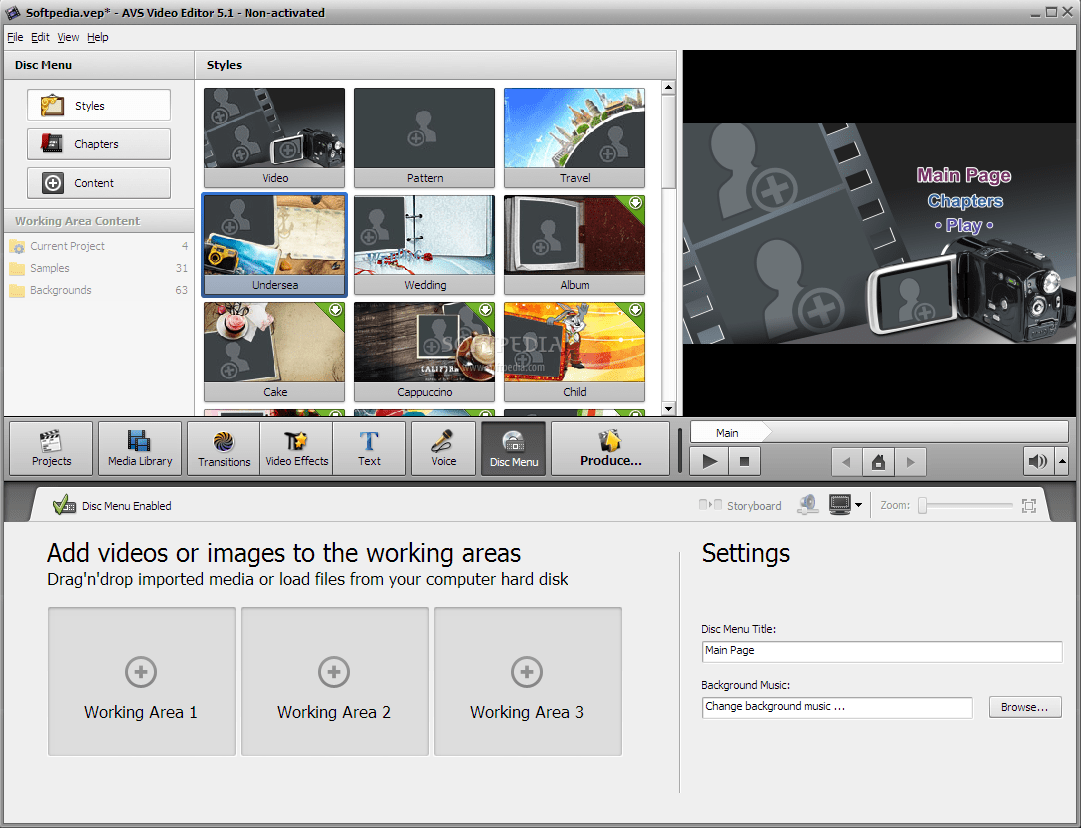Click the voice headset icon on timeline bar
The image size is (1081, 828).
coord(808,505)
